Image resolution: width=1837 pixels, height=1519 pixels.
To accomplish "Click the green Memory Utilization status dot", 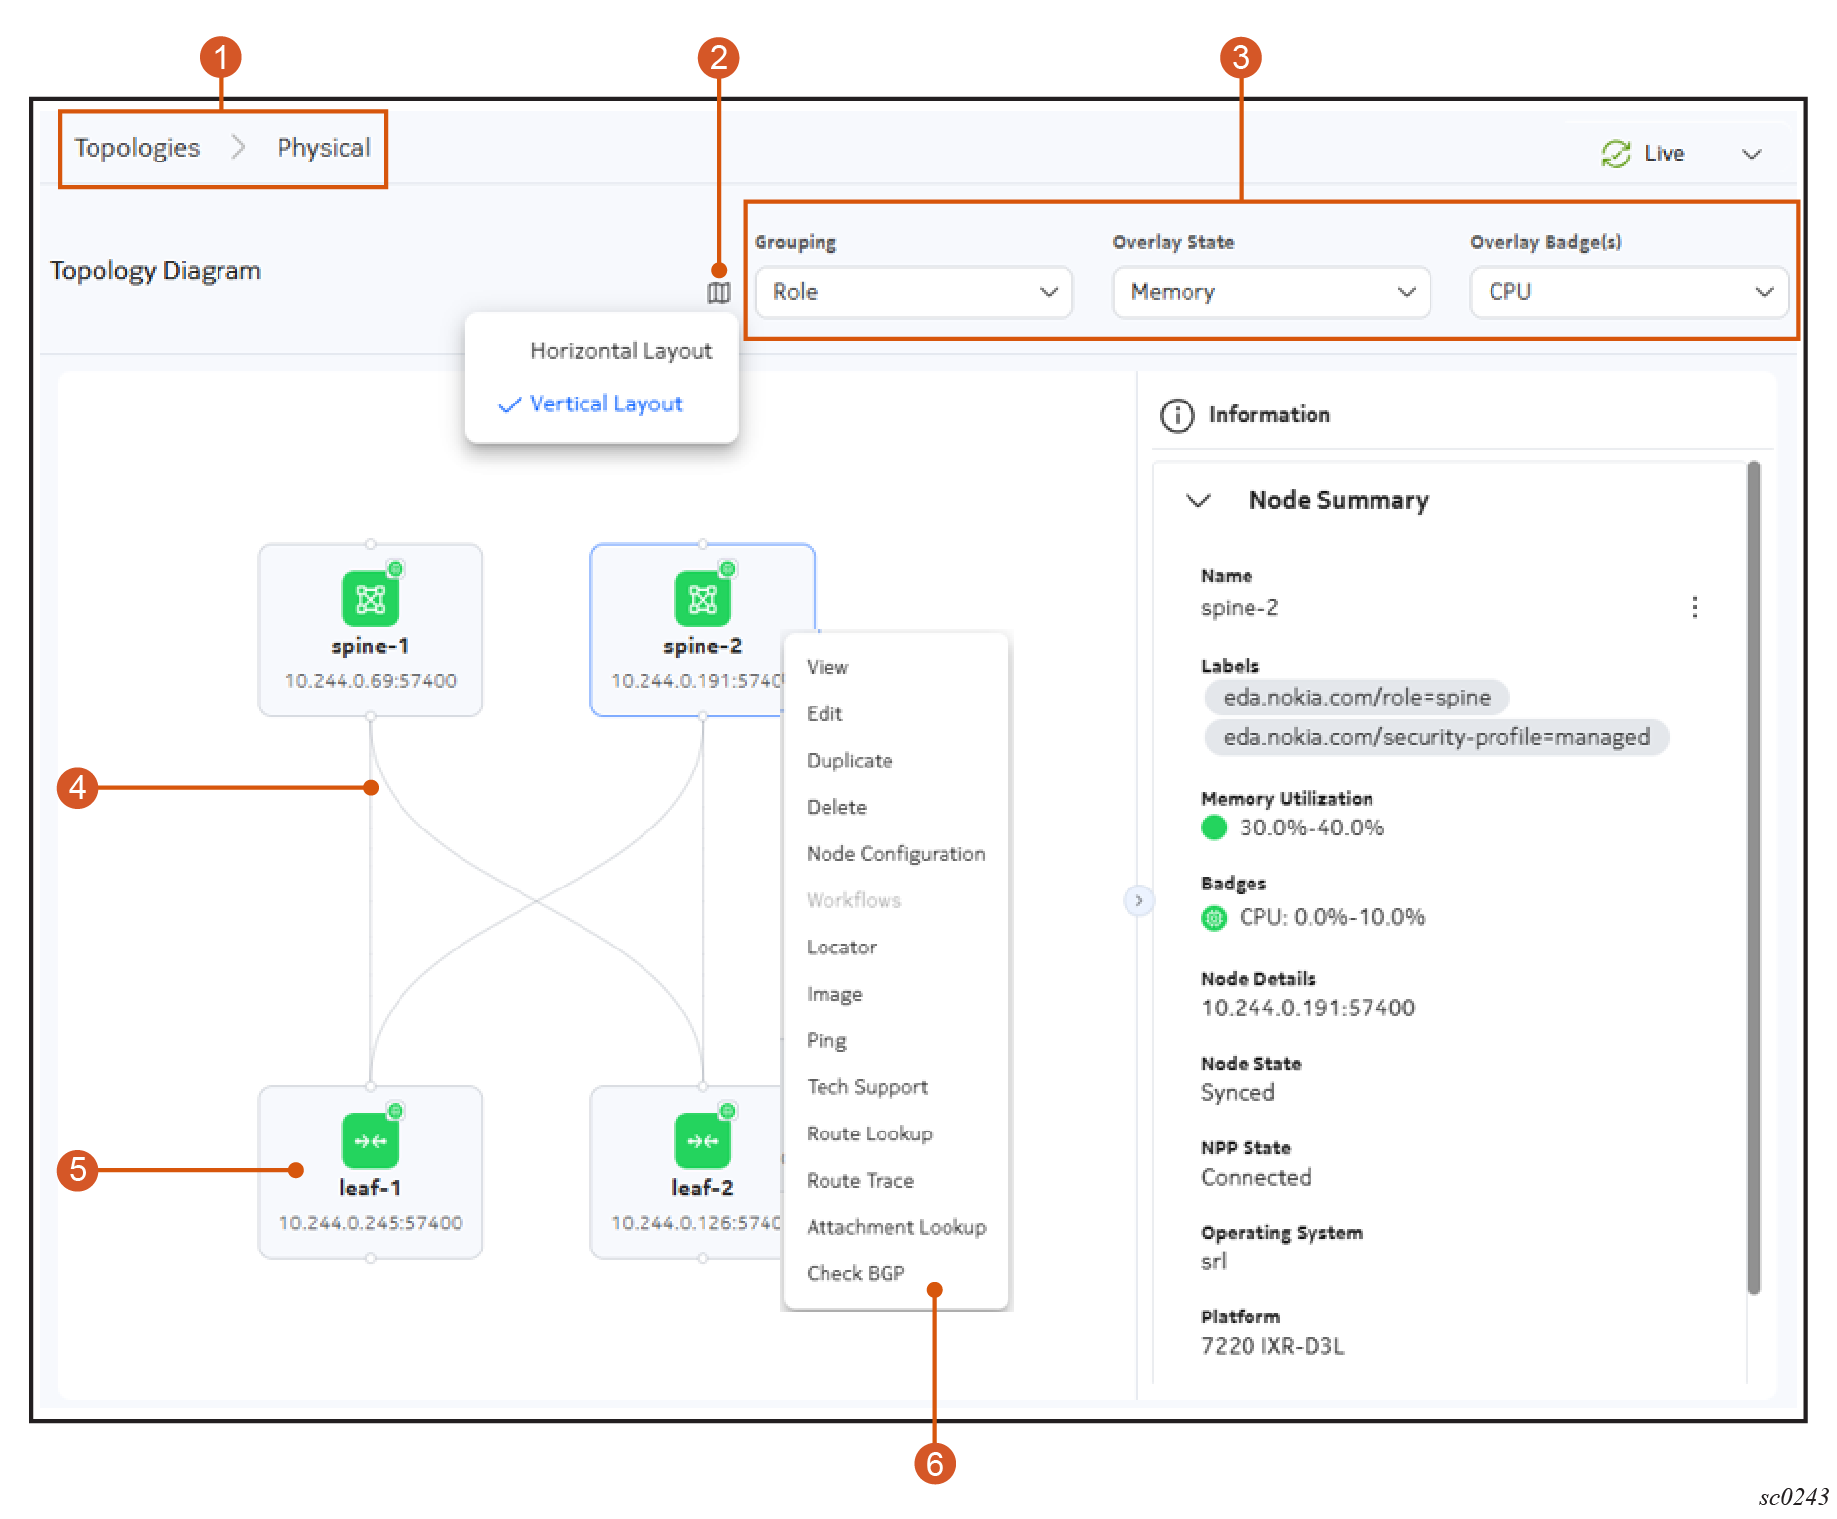I will coord(1214,828).
